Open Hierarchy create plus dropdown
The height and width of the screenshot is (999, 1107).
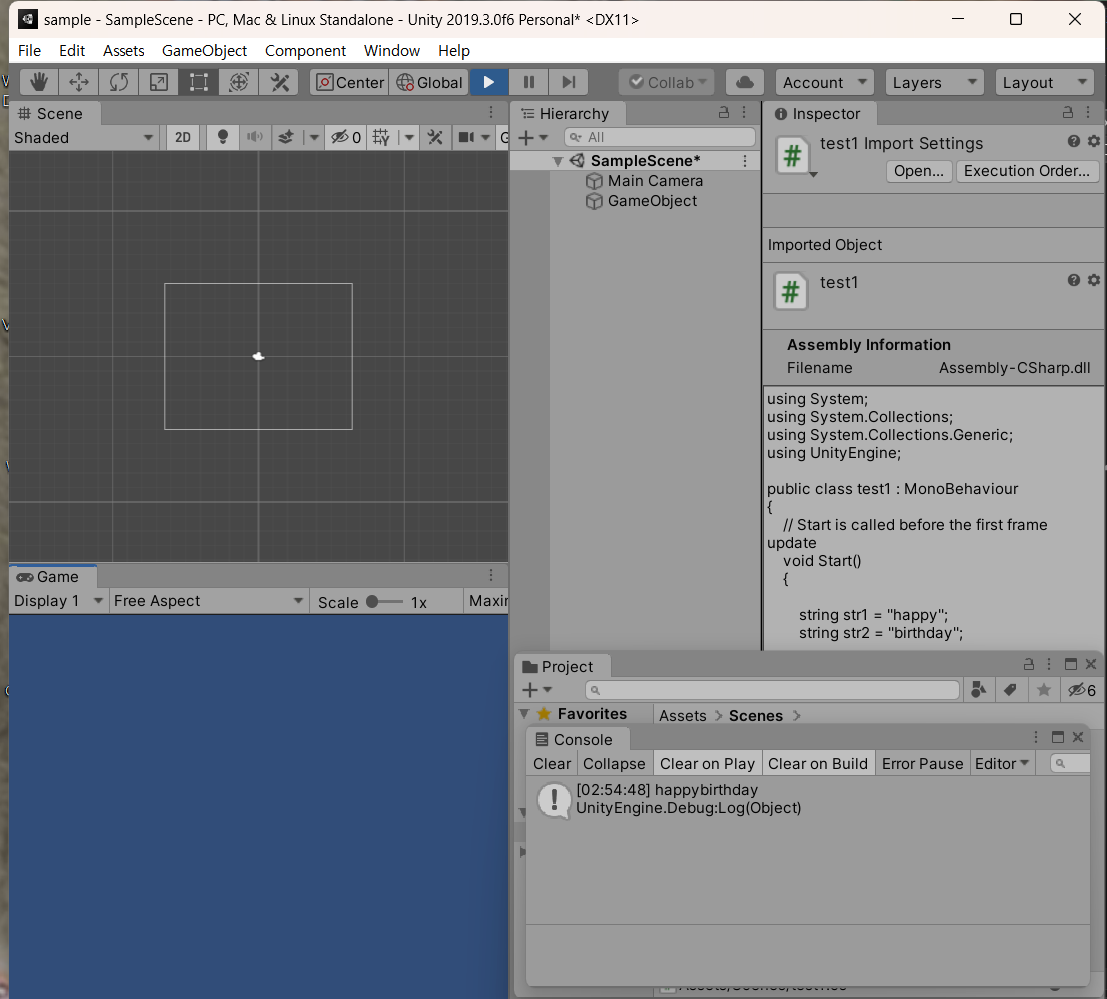tap(533, 137)
